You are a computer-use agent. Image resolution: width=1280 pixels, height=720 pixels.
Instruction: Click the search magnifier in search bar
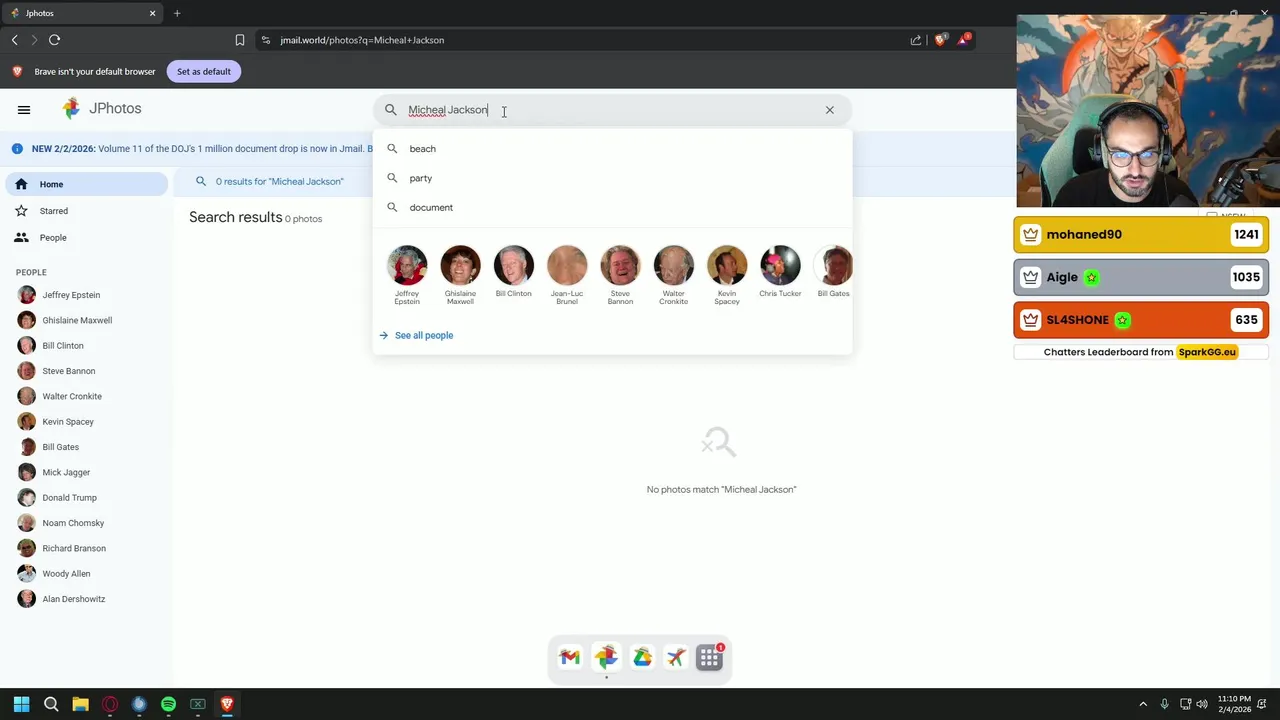pos(391,110)
